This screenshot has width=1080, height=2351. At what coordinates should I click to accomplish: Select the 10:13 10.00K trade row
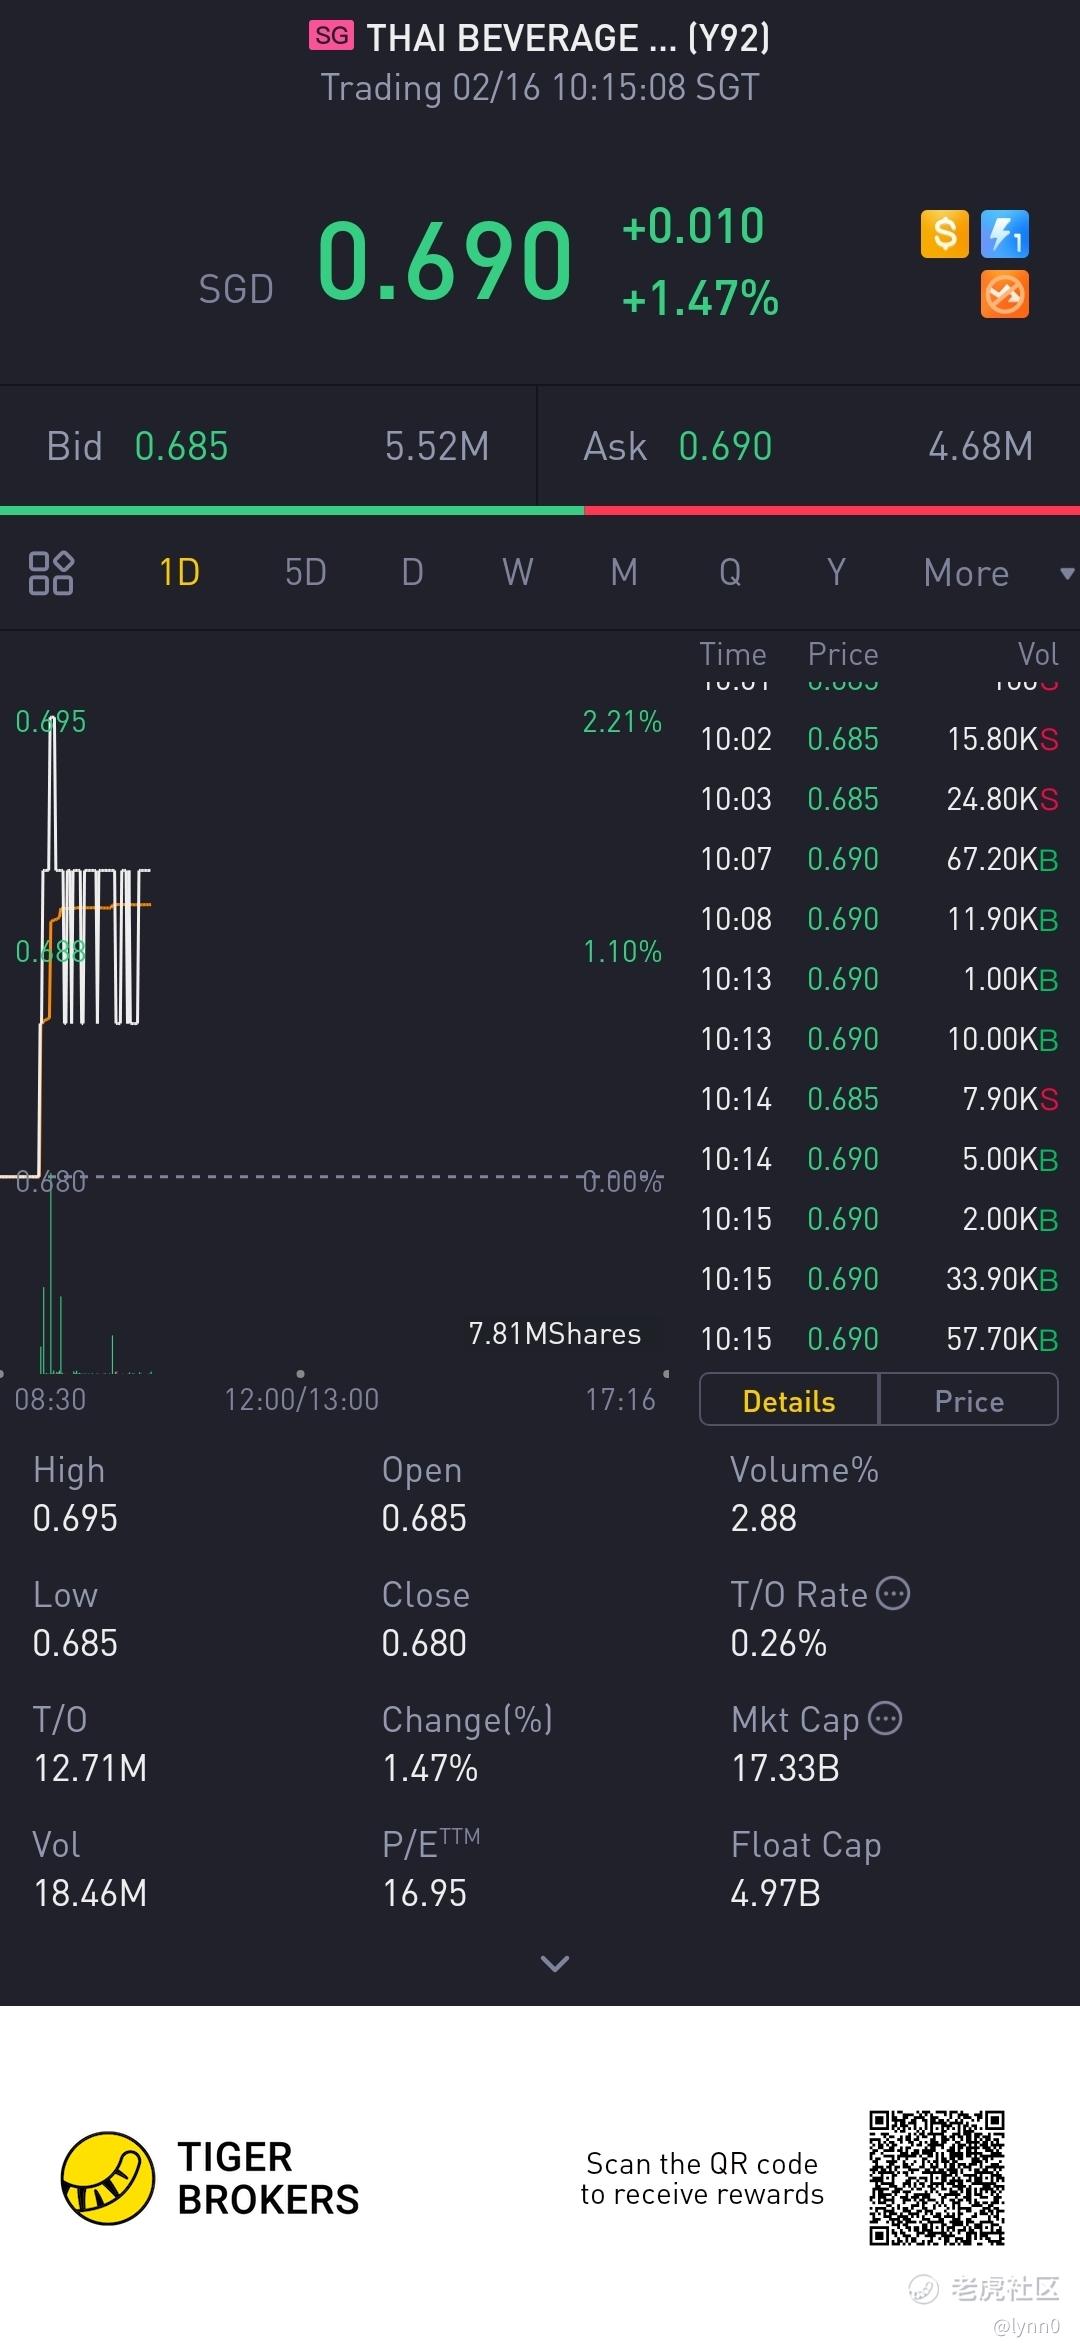[879, 1039]
